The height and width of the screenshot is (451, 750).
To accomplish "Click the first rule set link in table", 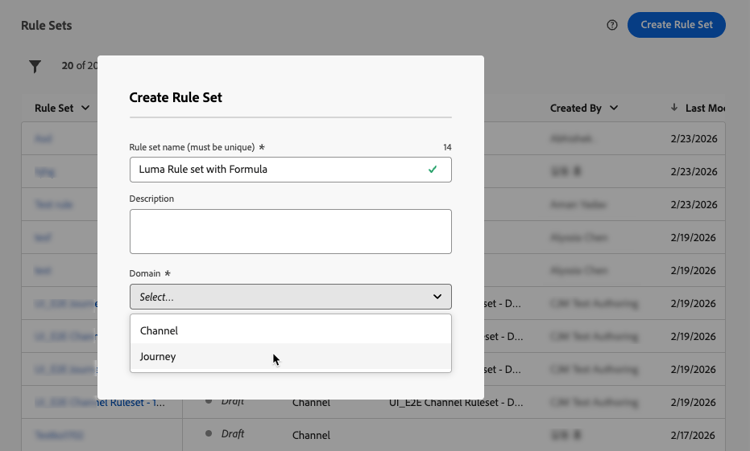I will pyautogui.click(x=43, y=140).
